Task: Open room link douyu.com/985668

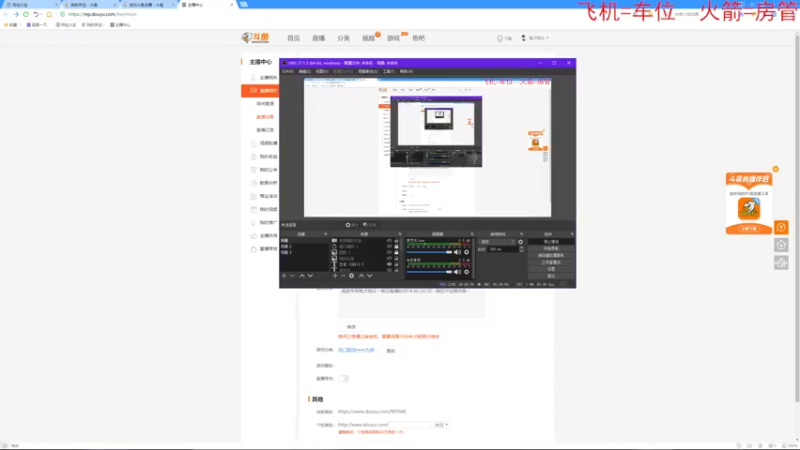Action: [x=372, y=411]
